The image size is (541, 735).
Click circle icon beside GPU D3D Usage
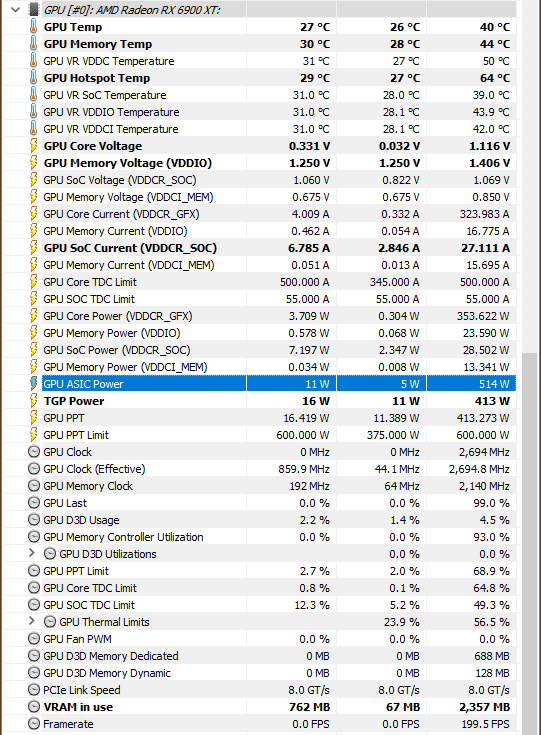(34, 520)
